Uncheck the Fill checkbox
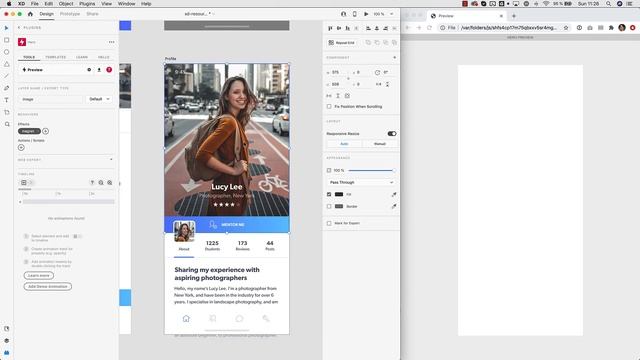Viewport: 640px width, 360px height. point(329,194)
